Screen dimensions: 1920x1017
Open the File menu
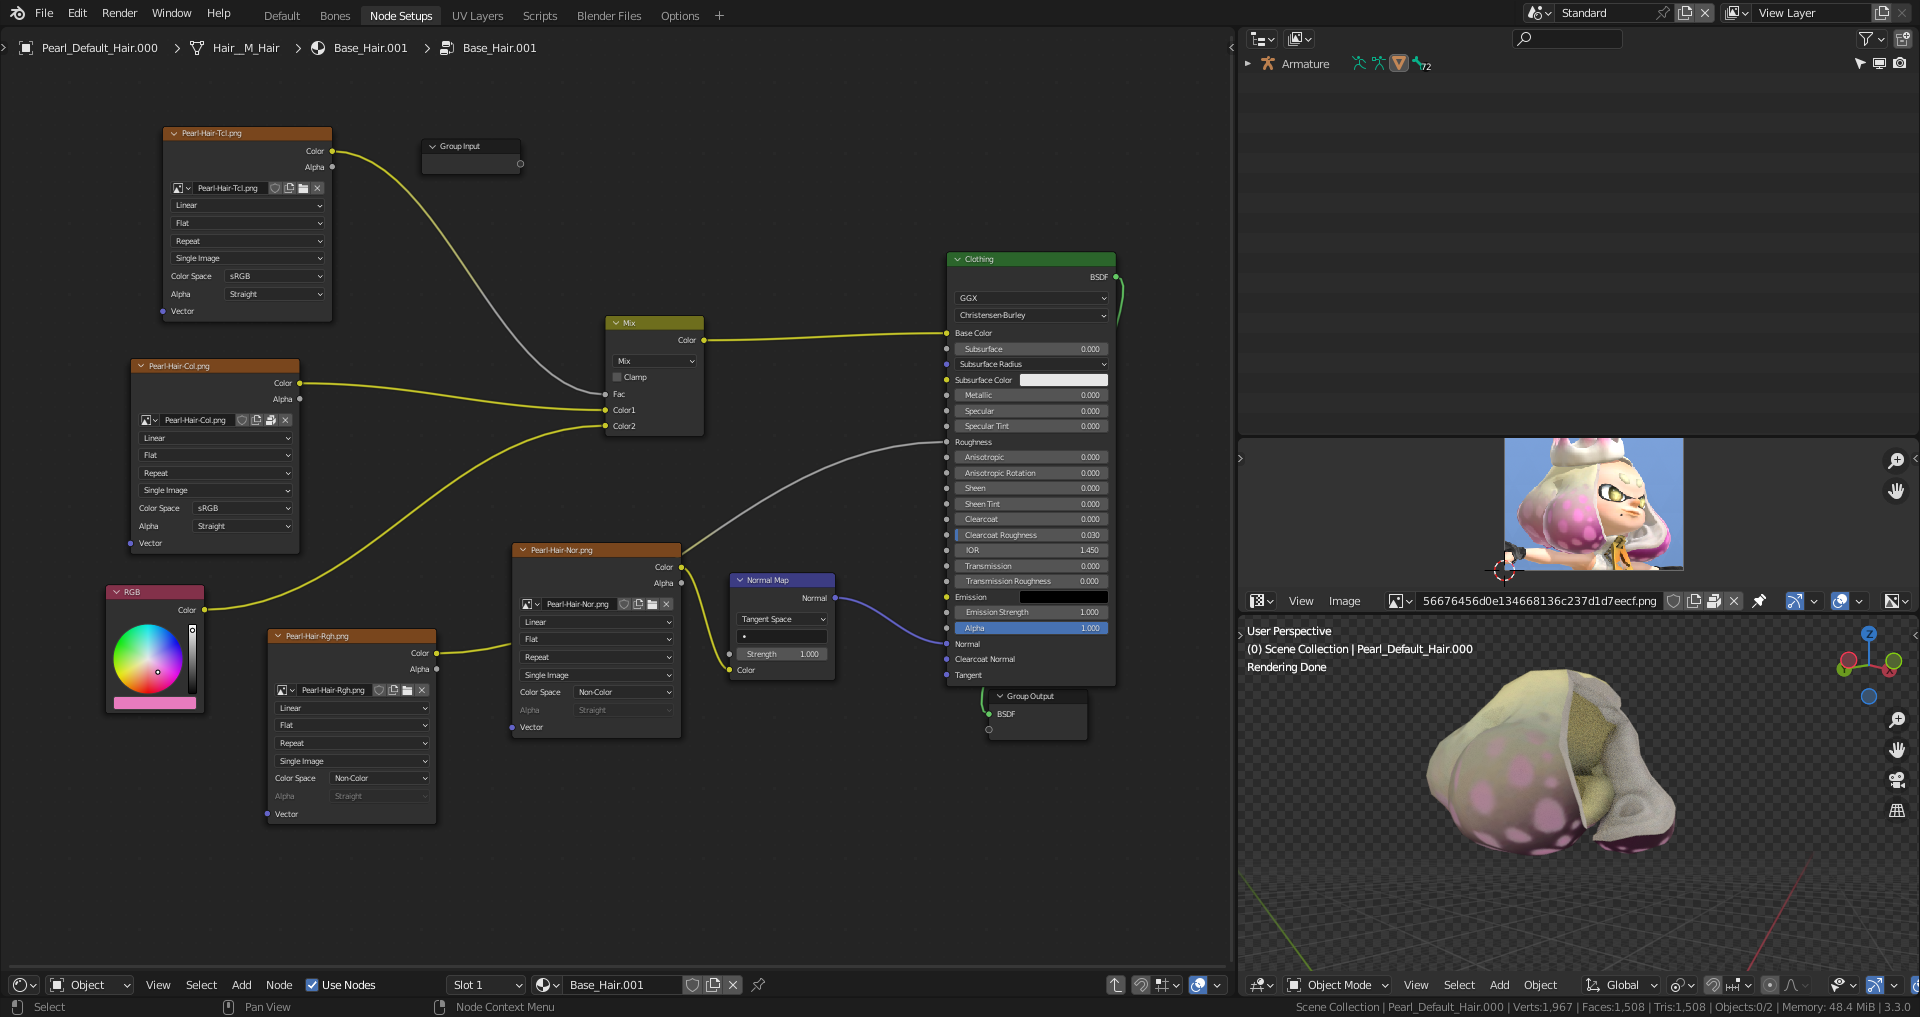click(44, 13)
